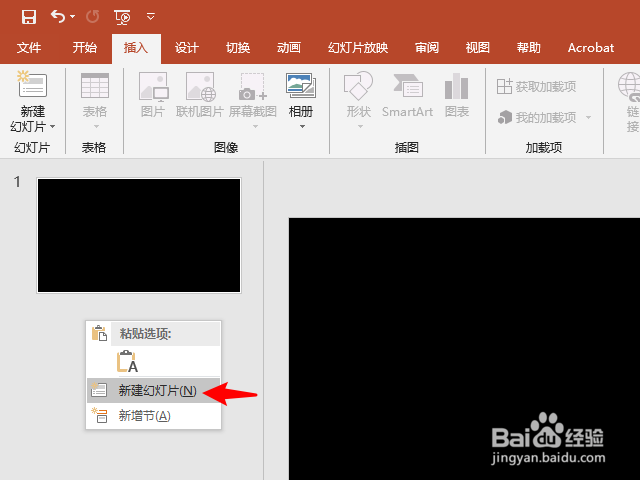Click the 新建幻灯片 ribbon icon
The image size is (640, 480).
(32, 84)
